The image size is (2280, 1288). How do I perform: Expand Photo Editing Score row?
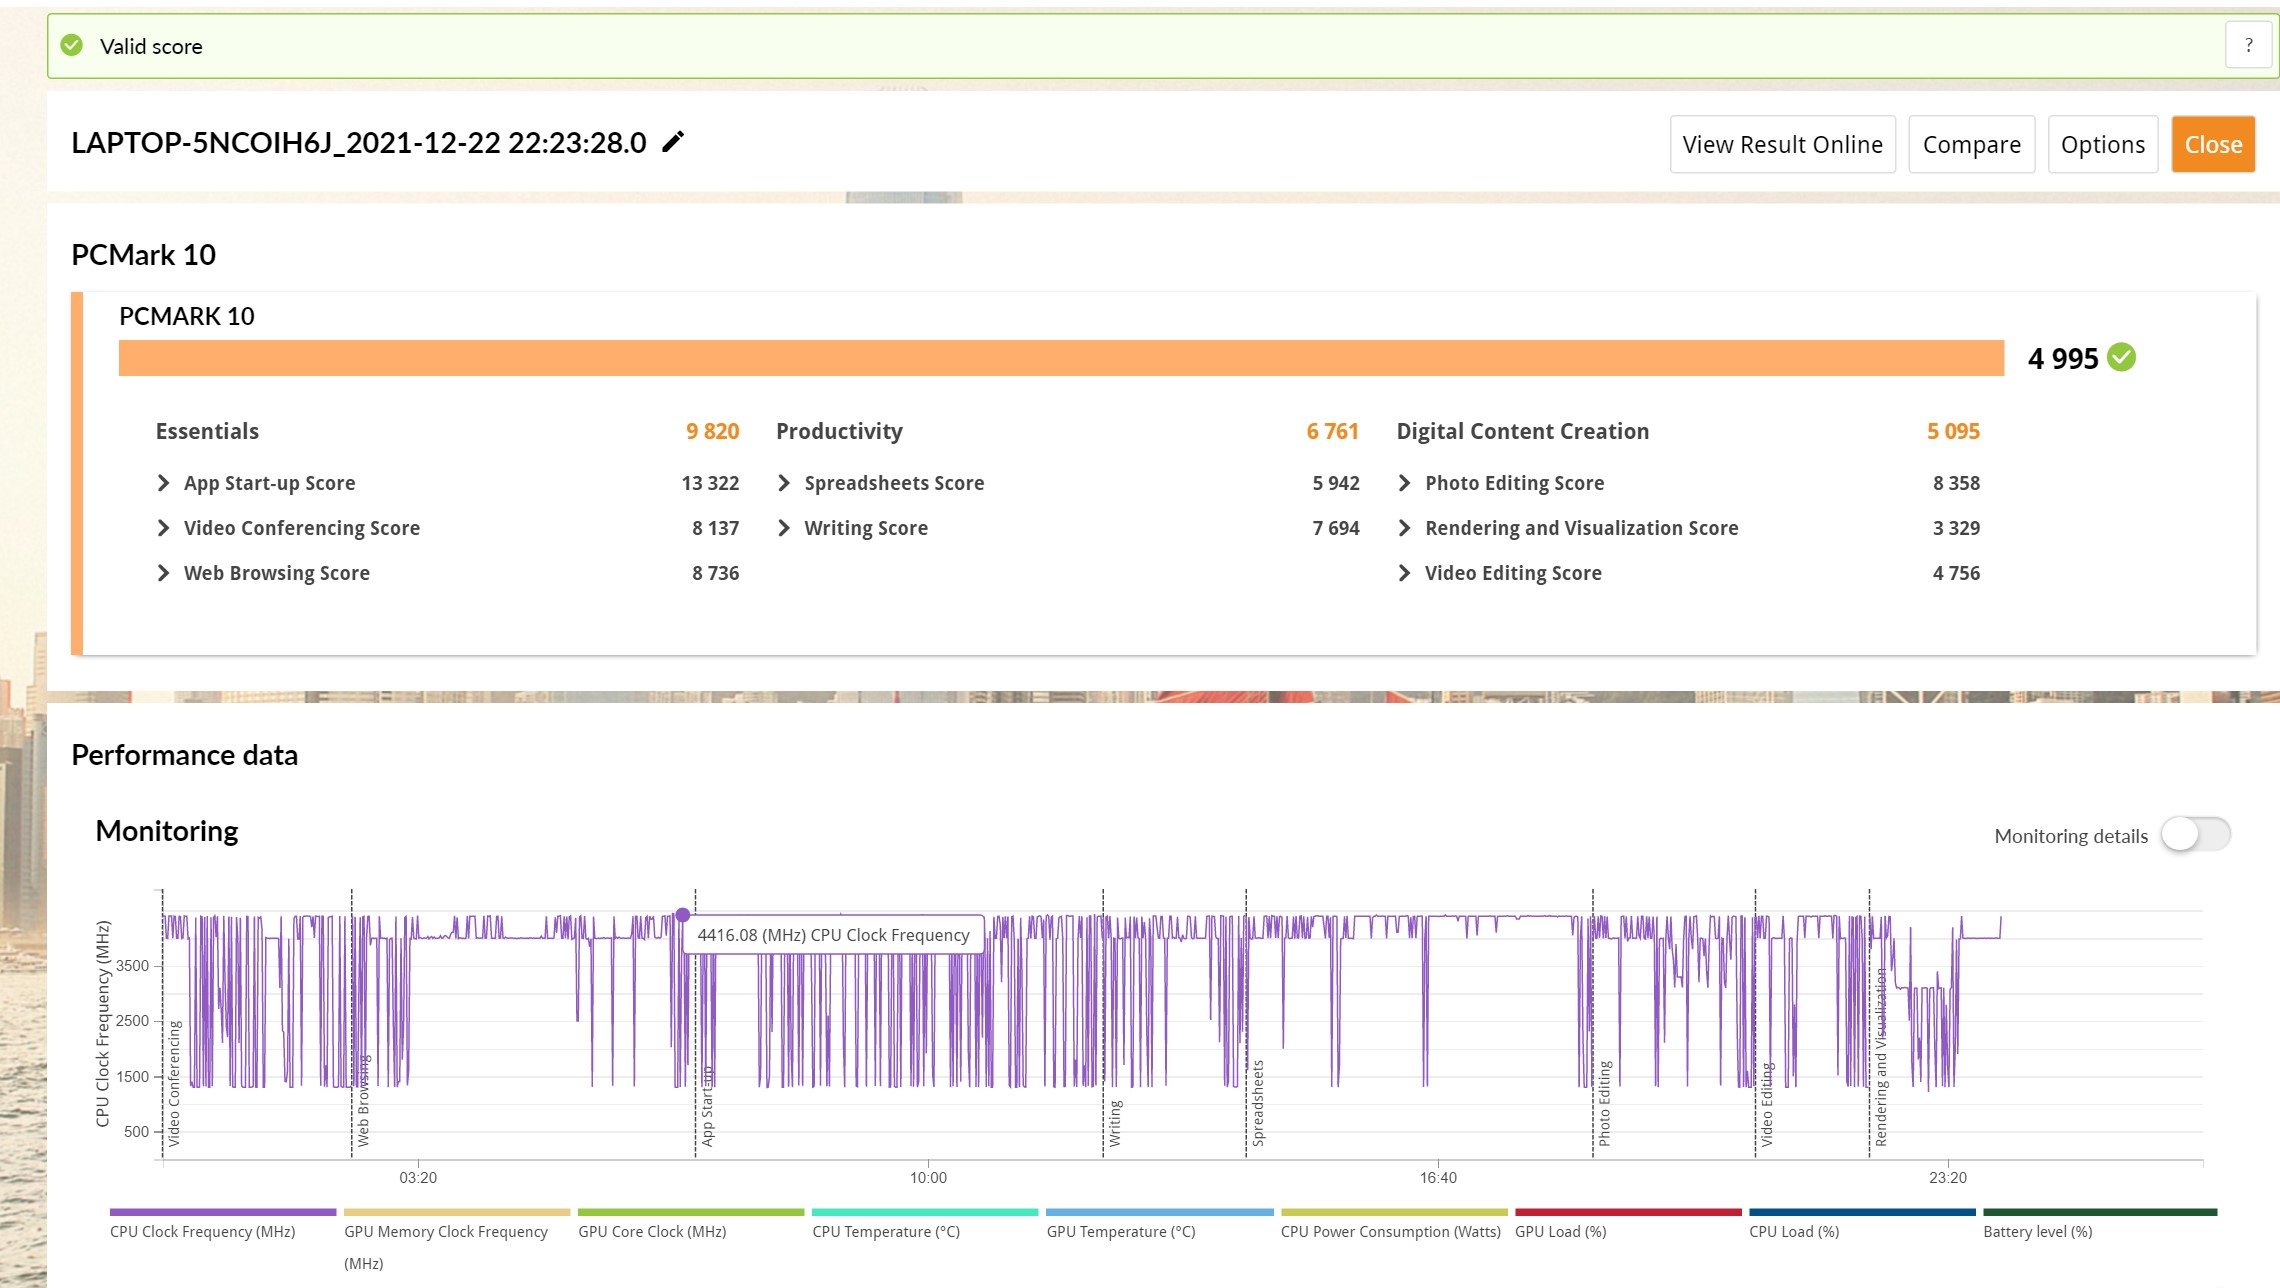pos(1404,483)
